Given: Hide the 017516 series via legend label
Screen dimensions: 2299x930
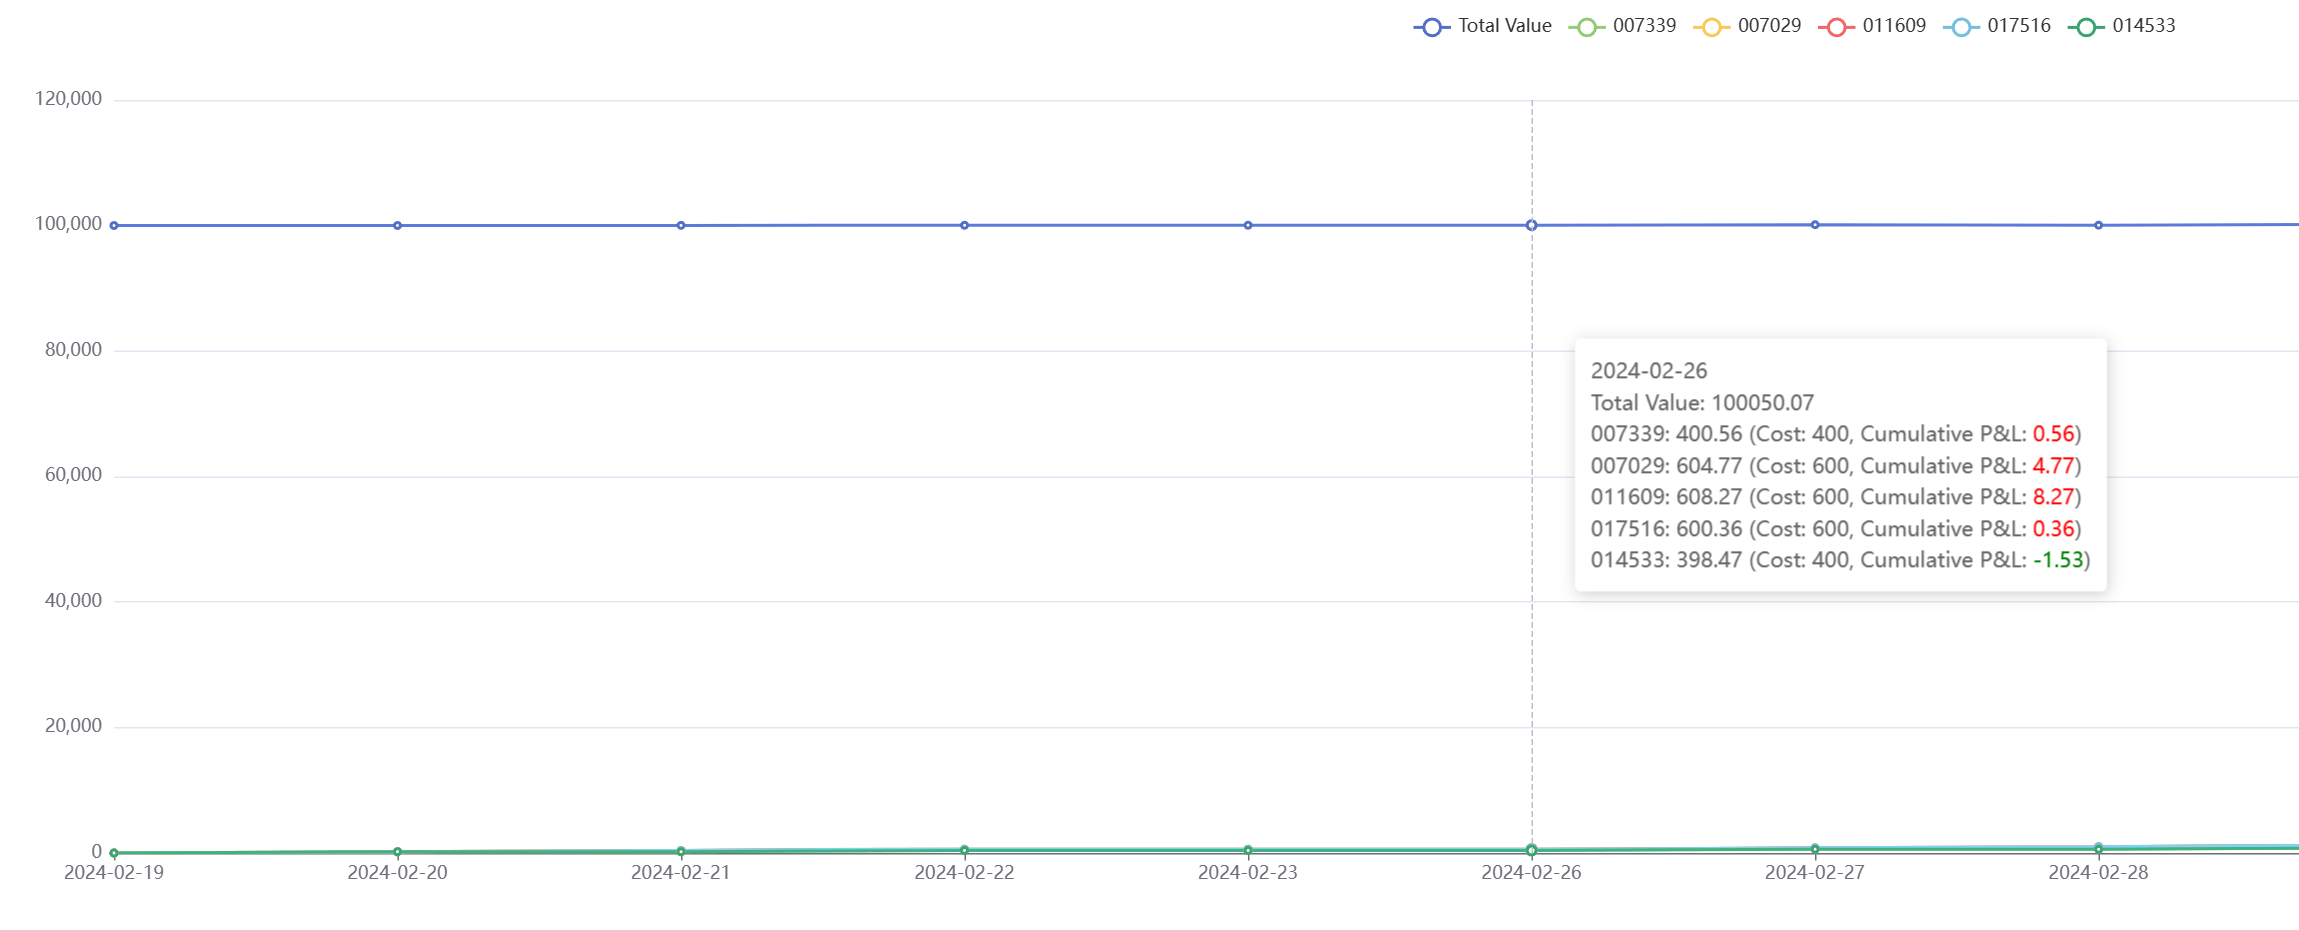Looking at the screenshot, I should pos(2018,26).
